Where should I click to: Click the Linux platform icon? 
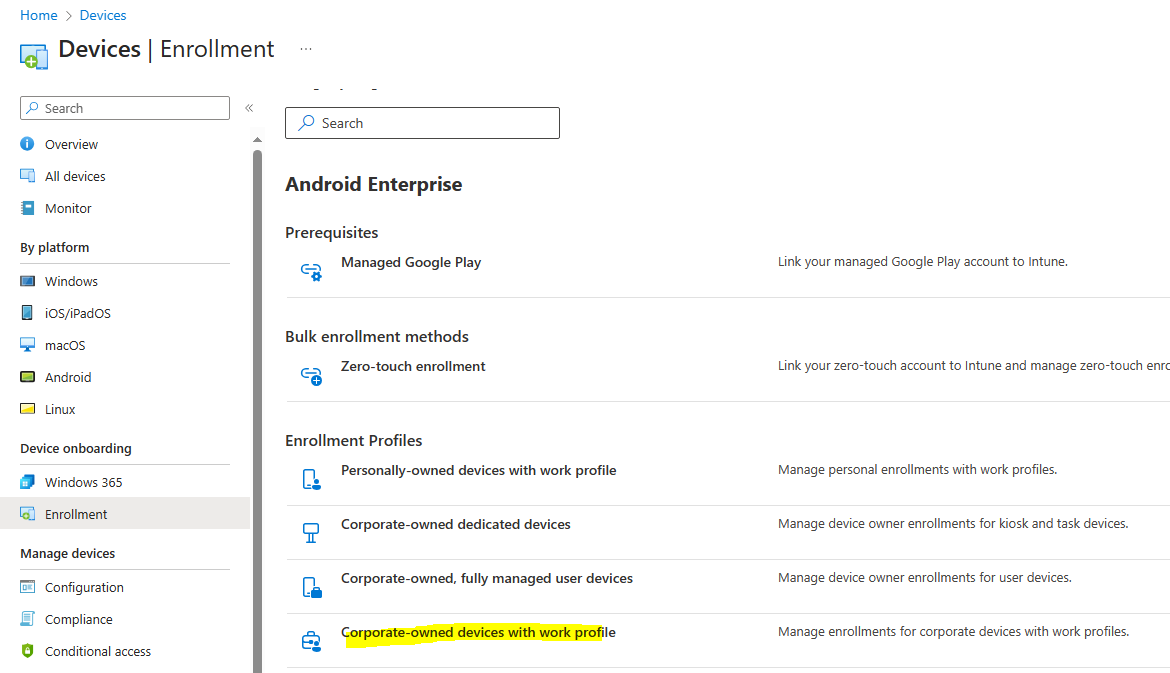pyautogui.click(x=30, y=409)
